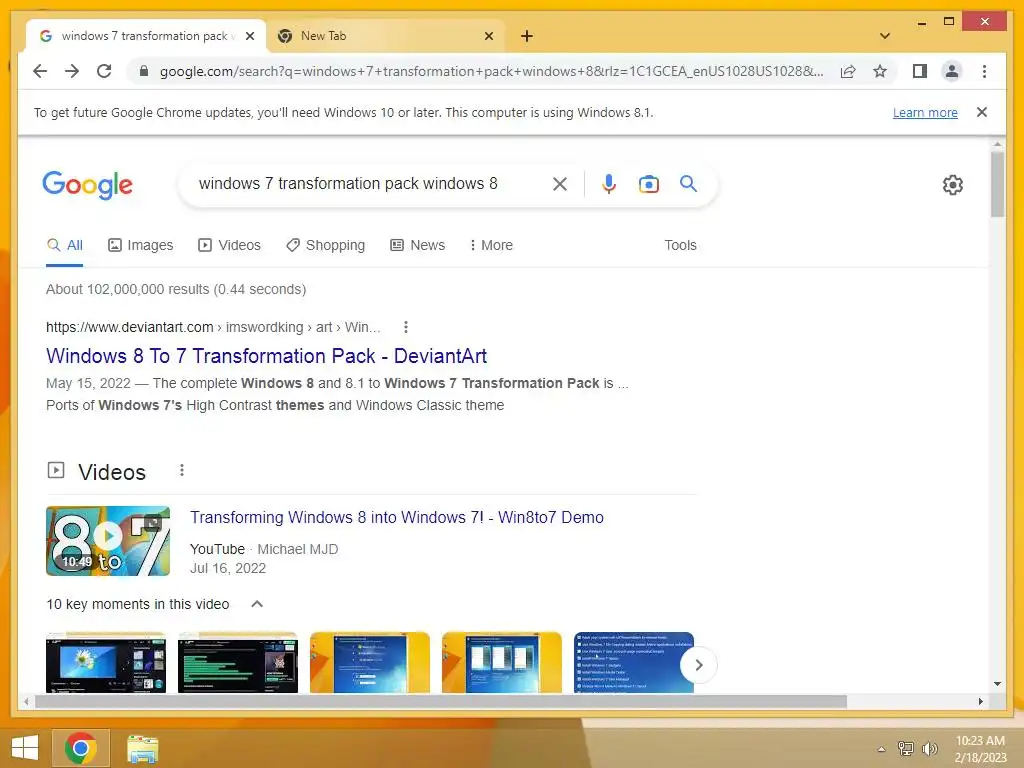Switch to the New Tab tab
The image size is (1024, 768).
tap(385, 36)
